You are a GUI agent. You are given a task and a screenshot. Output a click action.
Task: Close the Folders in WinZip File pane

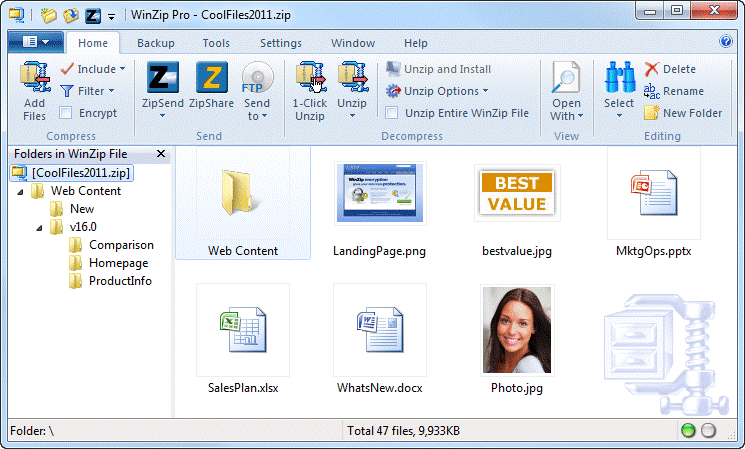coord(161,154)
